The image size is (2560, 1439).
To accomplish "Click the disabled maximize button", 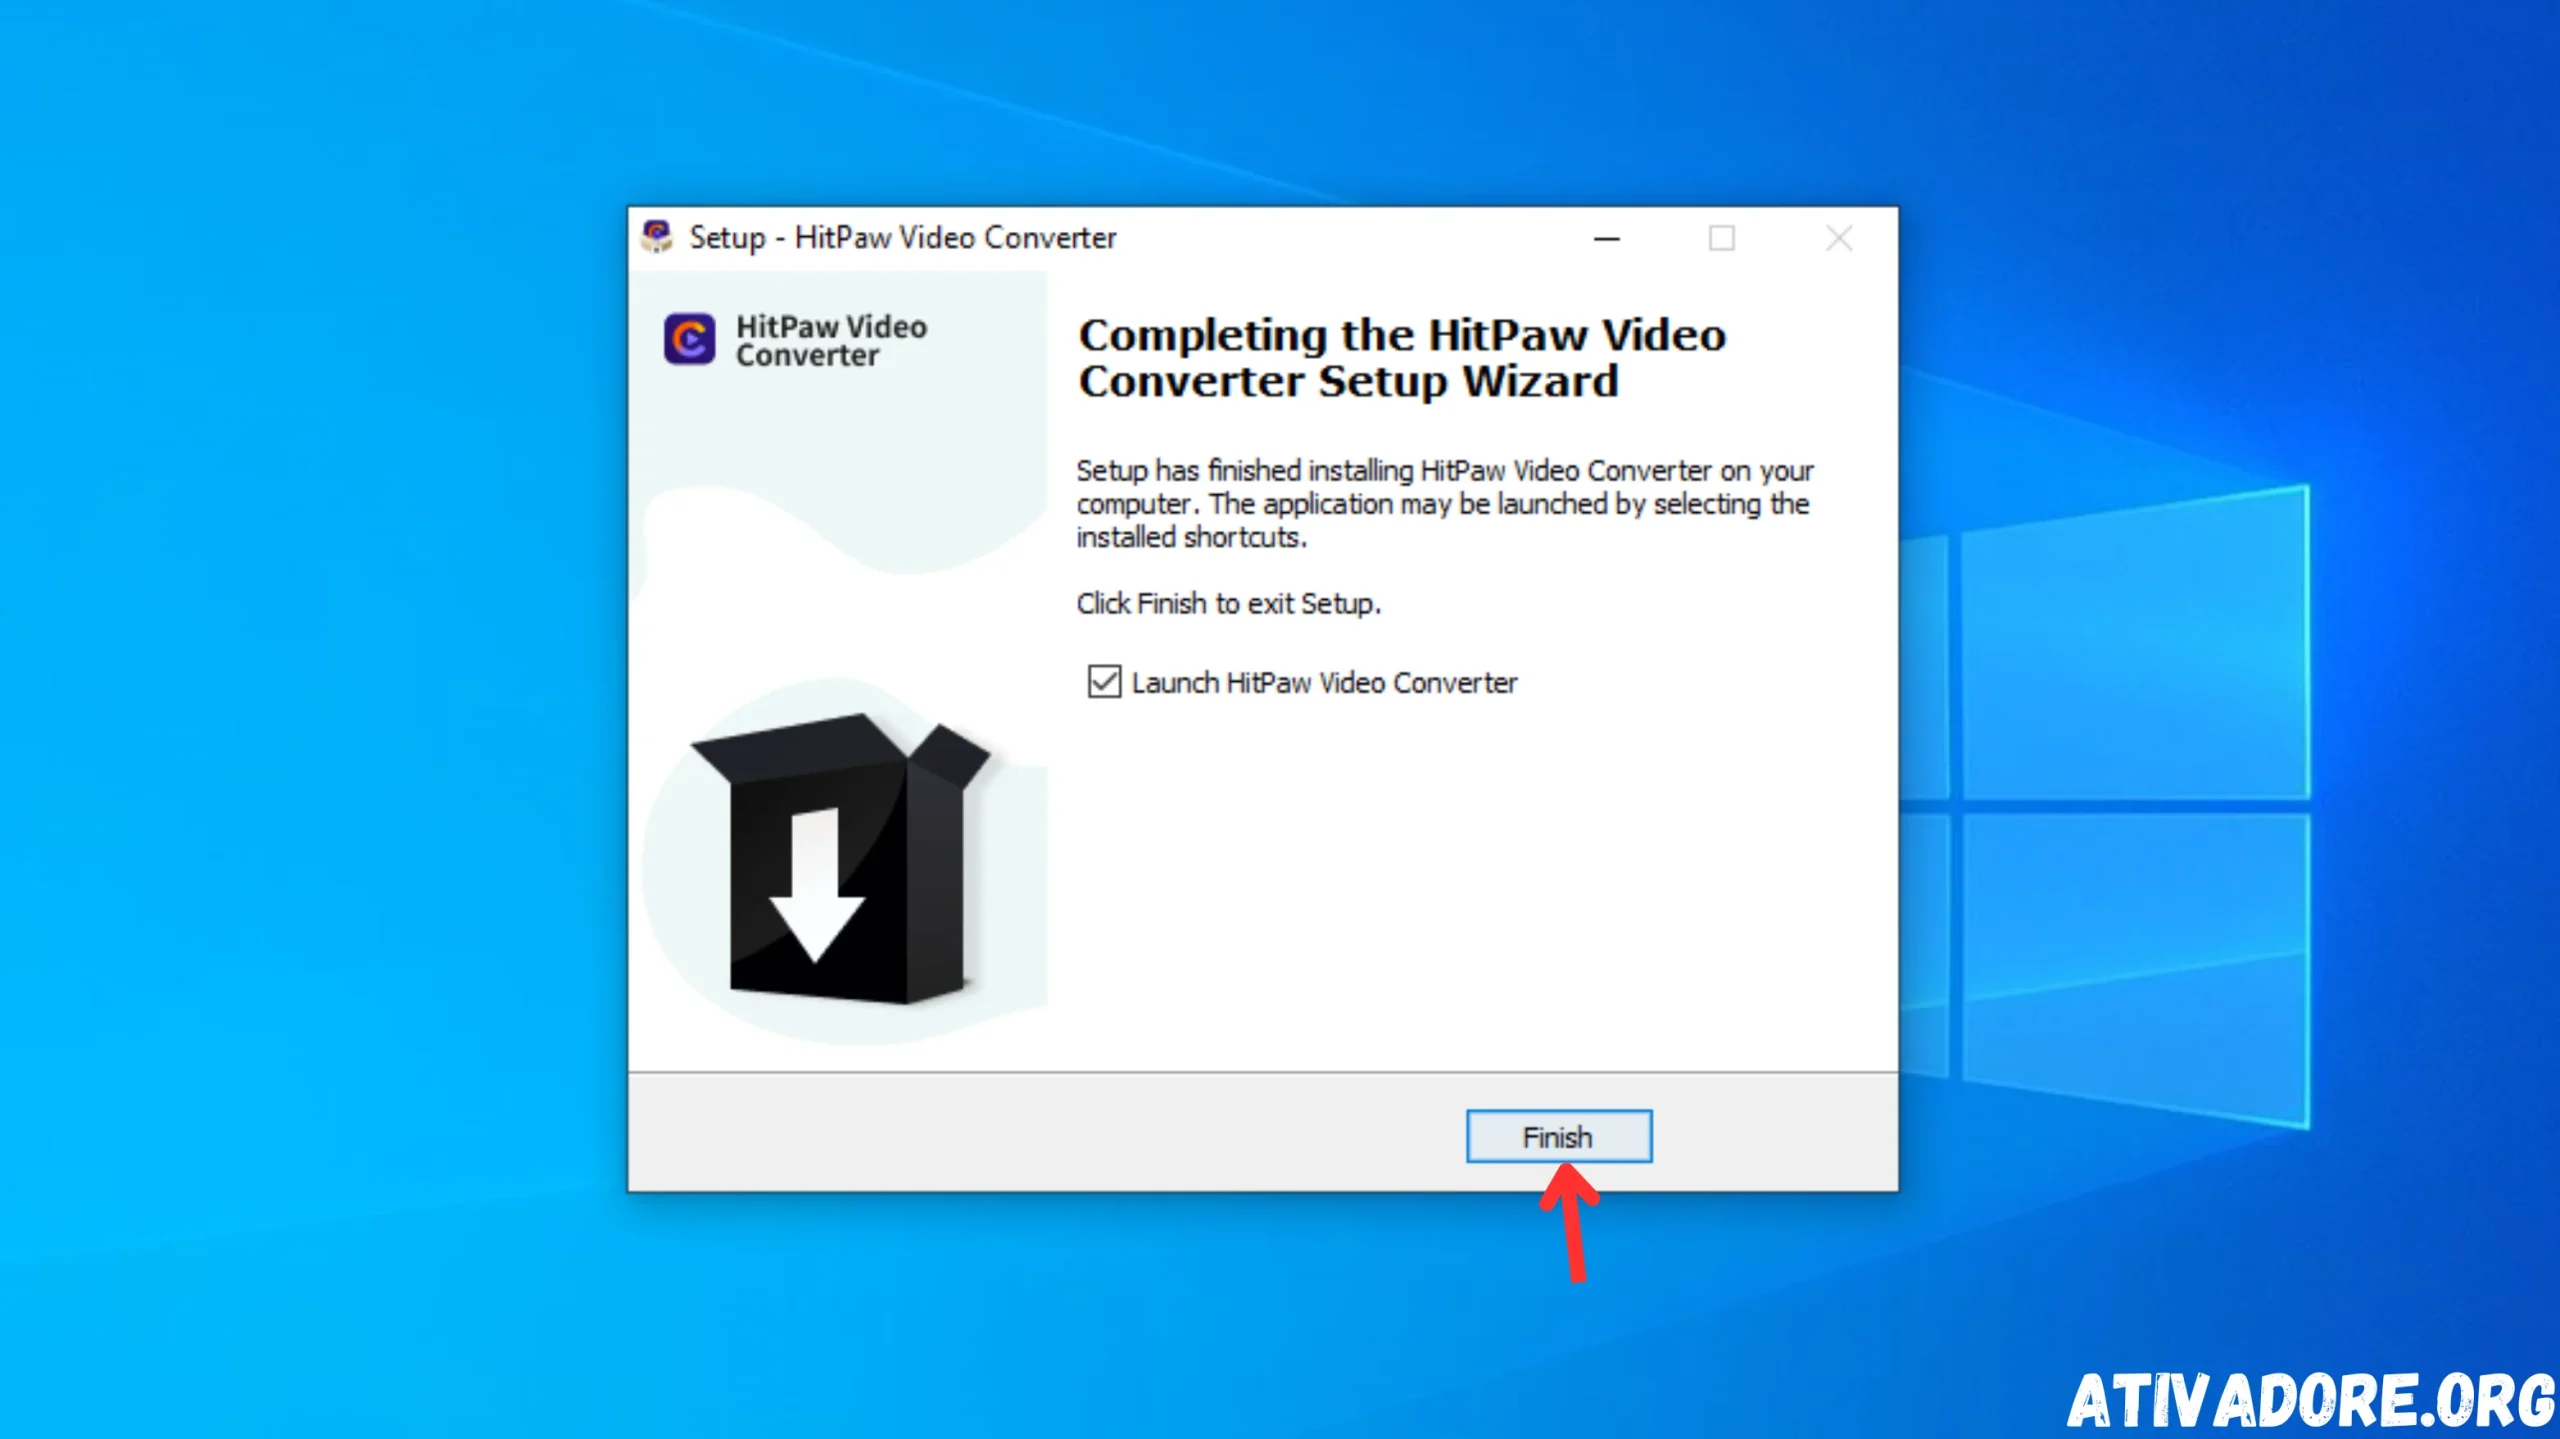I will [1722, 238].
